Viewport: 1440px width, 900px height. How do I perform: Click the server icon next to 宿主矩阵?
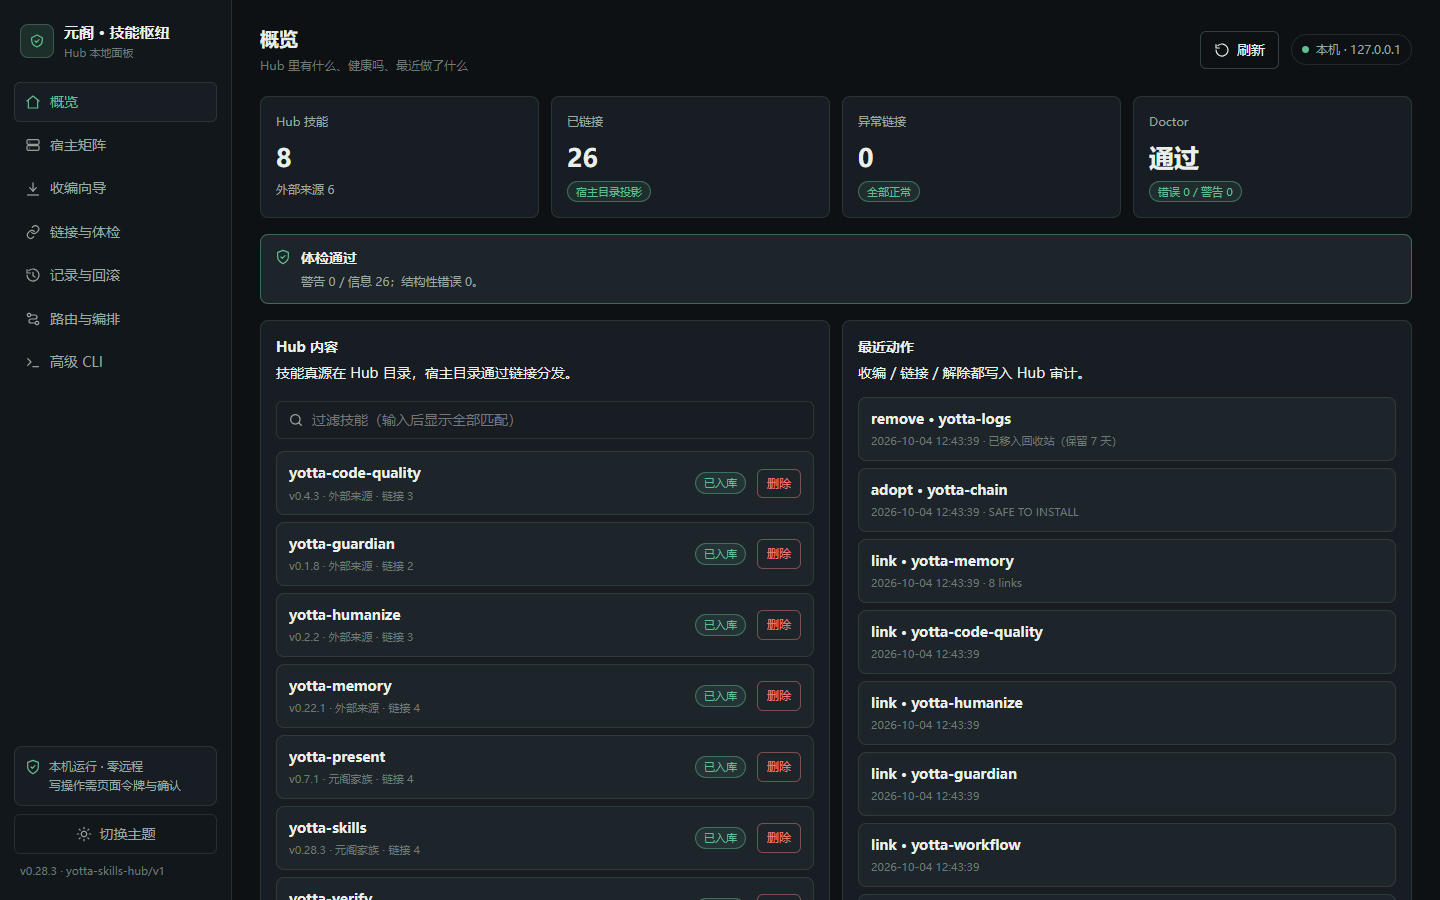point(33,145)
